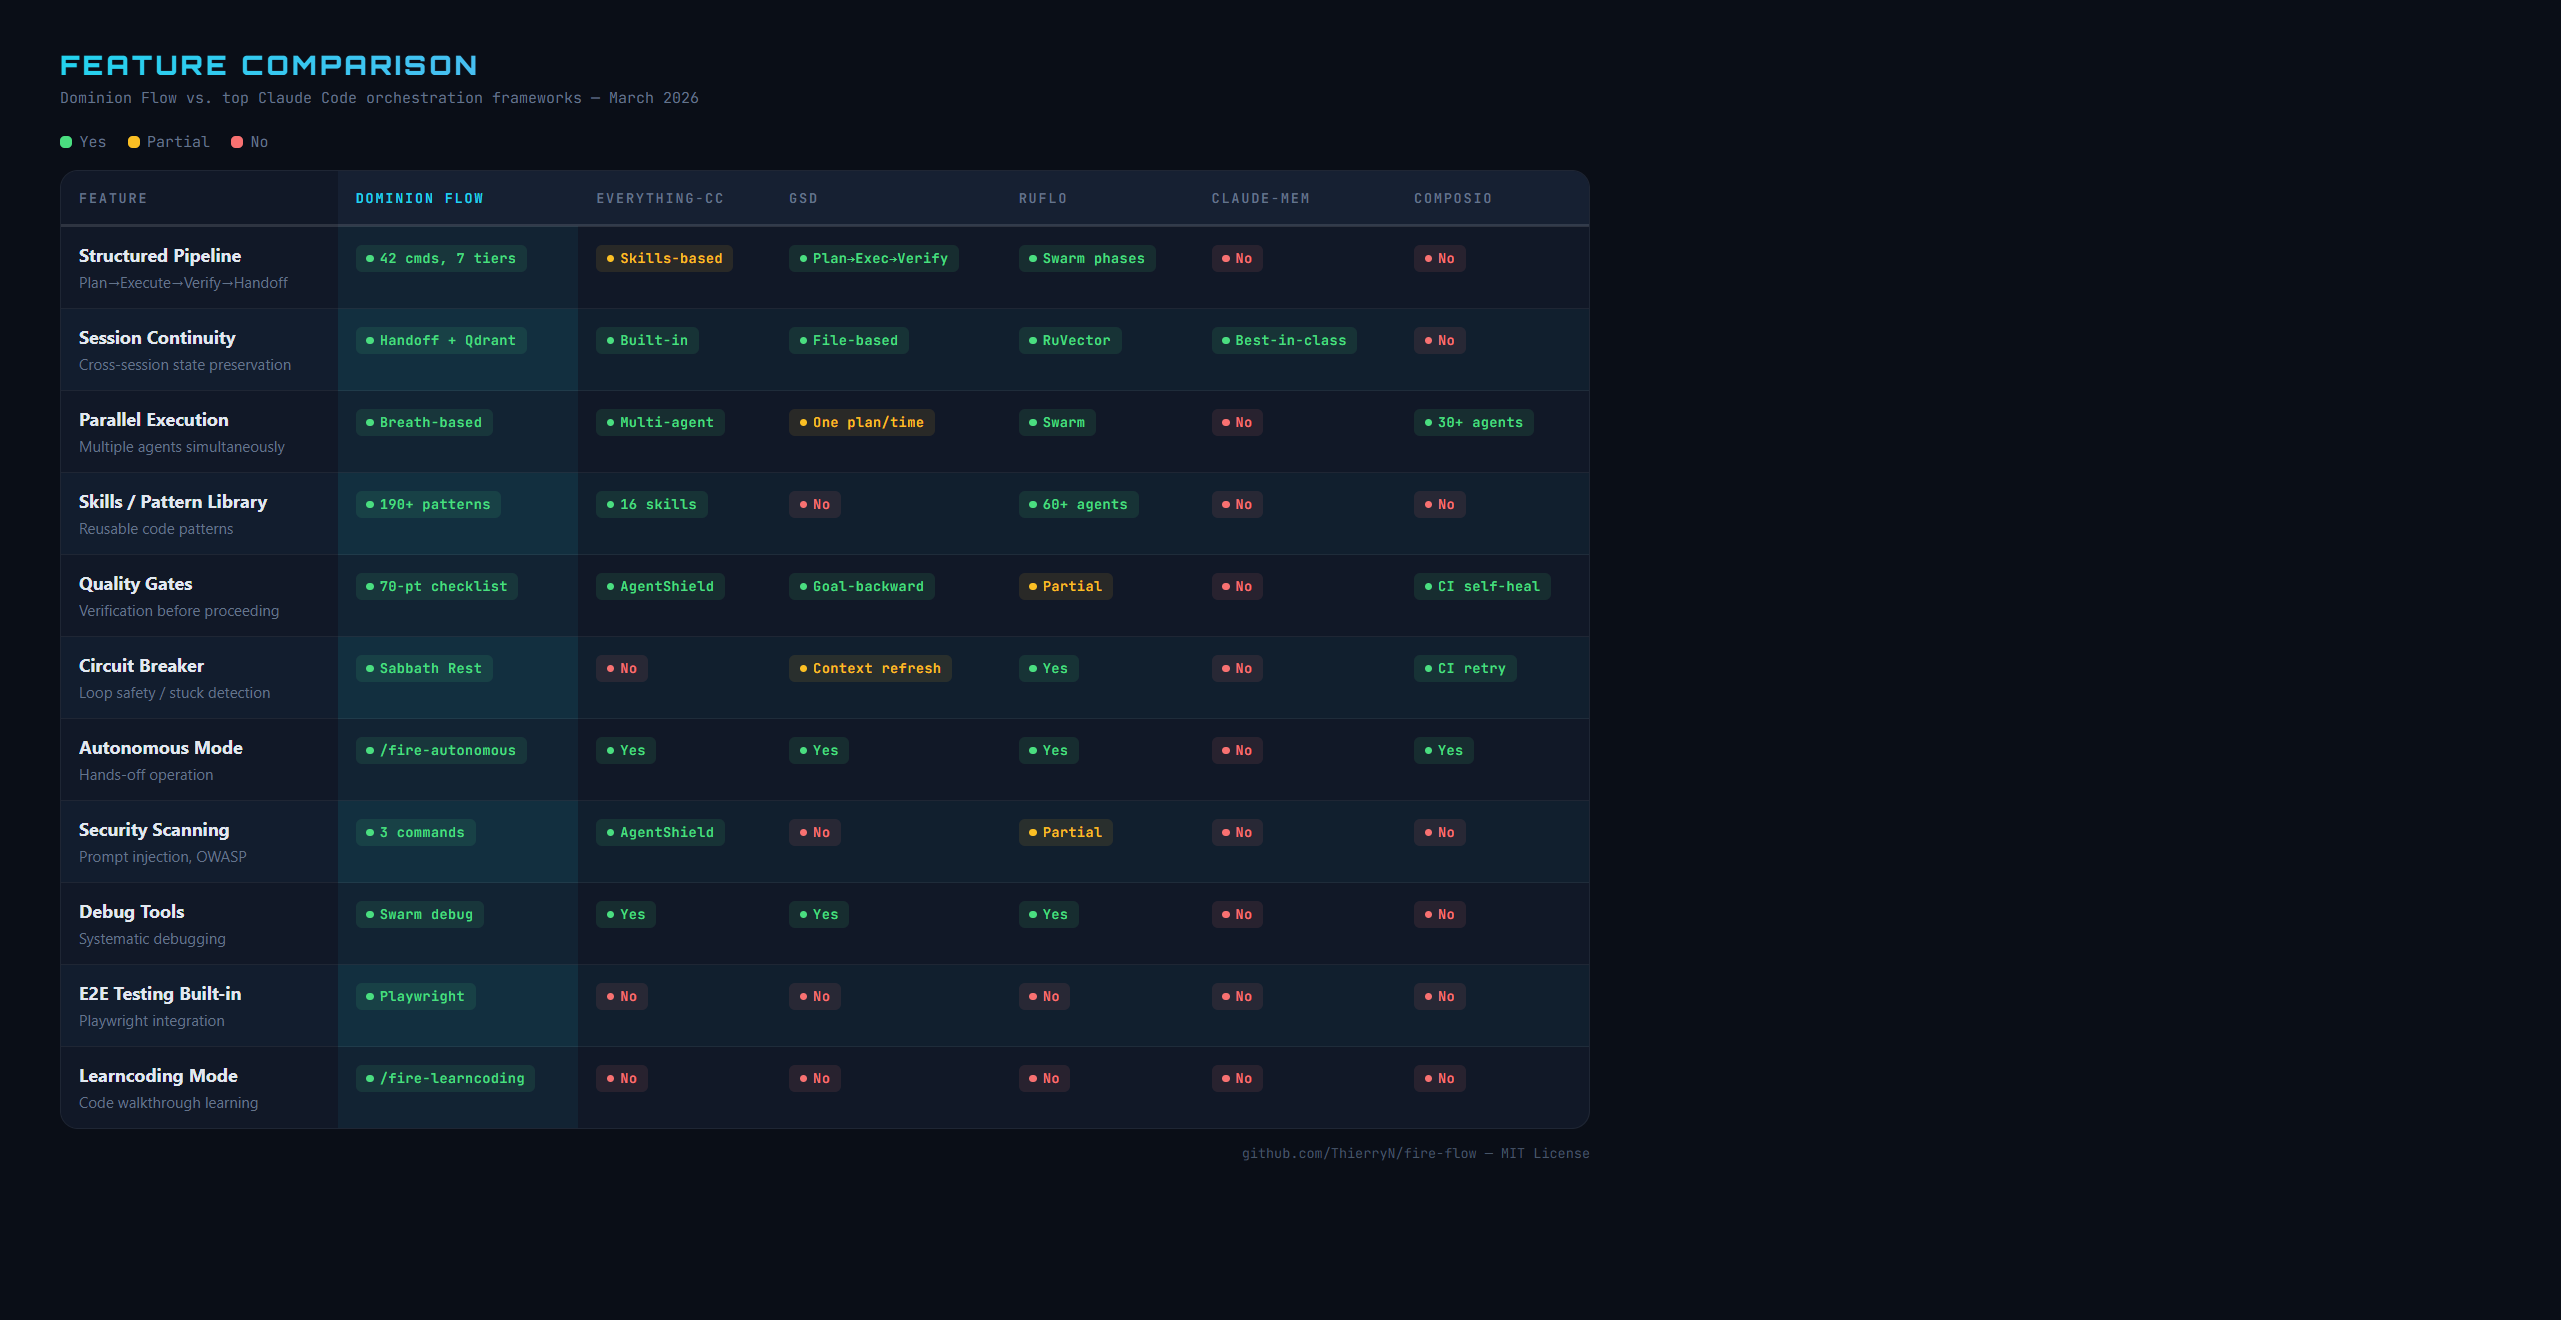Click the '/fire-autonomous' badge
Viewport: 2561px width, 1320px height.
coord(441,751)
